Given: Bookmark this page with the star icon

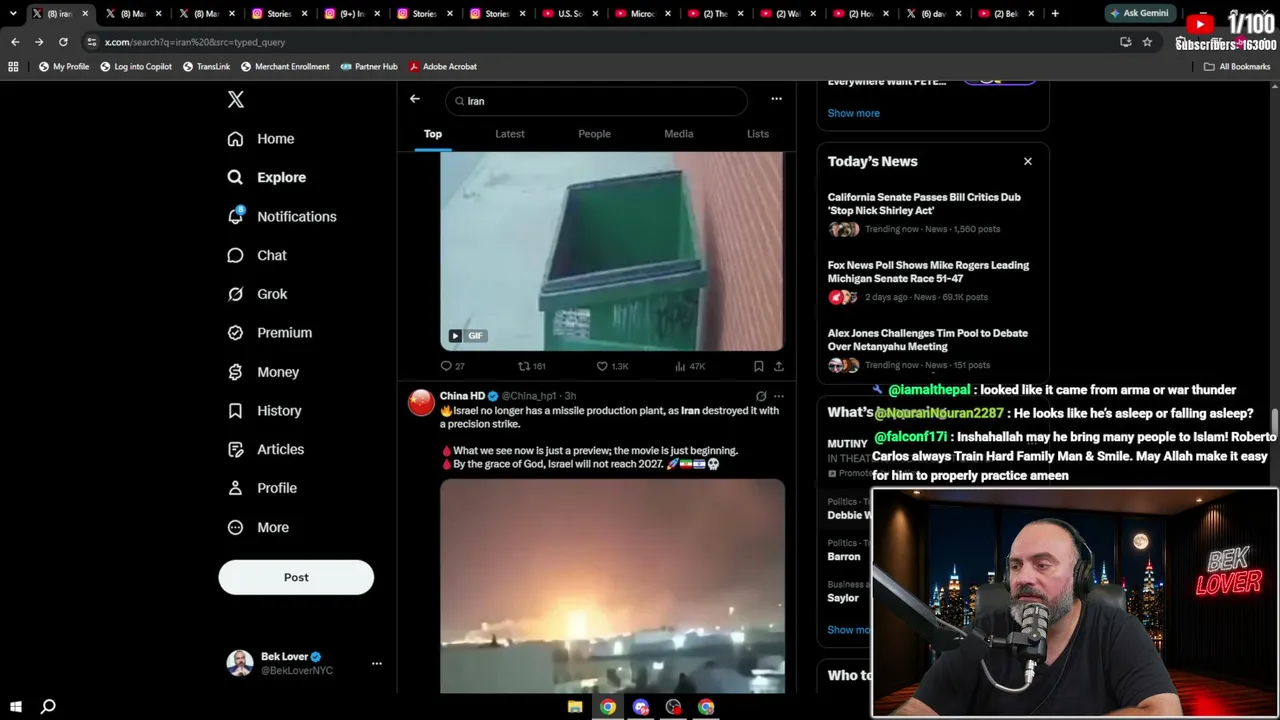Looking at the screenshot, I should (1147, 42).
